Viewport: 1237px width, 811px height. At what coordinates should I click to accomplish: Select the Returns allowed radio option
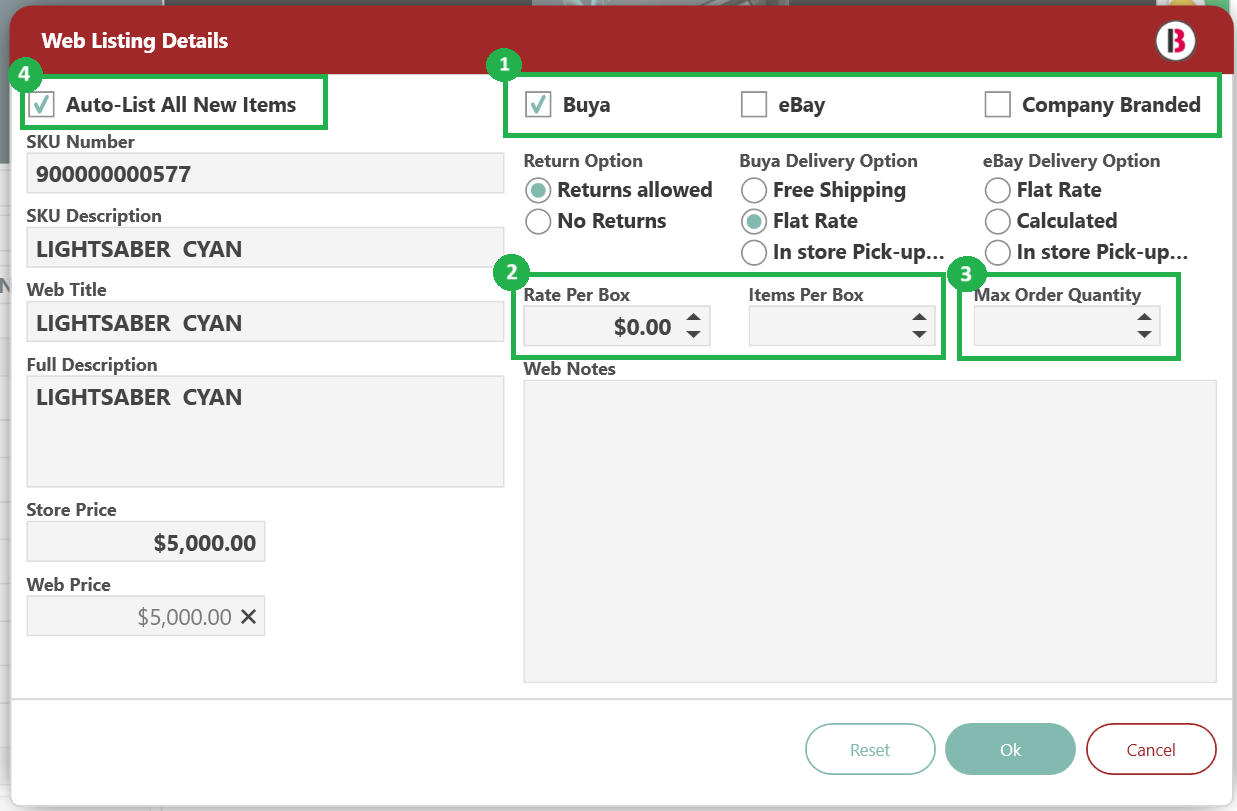click(538, 190)
